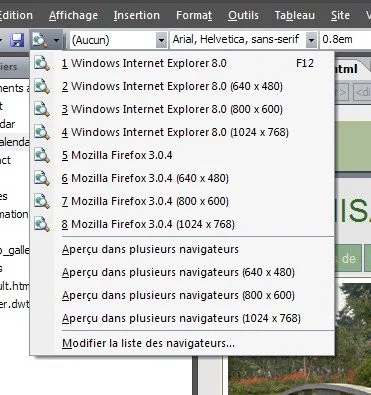371x395 pixels.
Task: Open the Outils menu
Action: pos(243,15)
